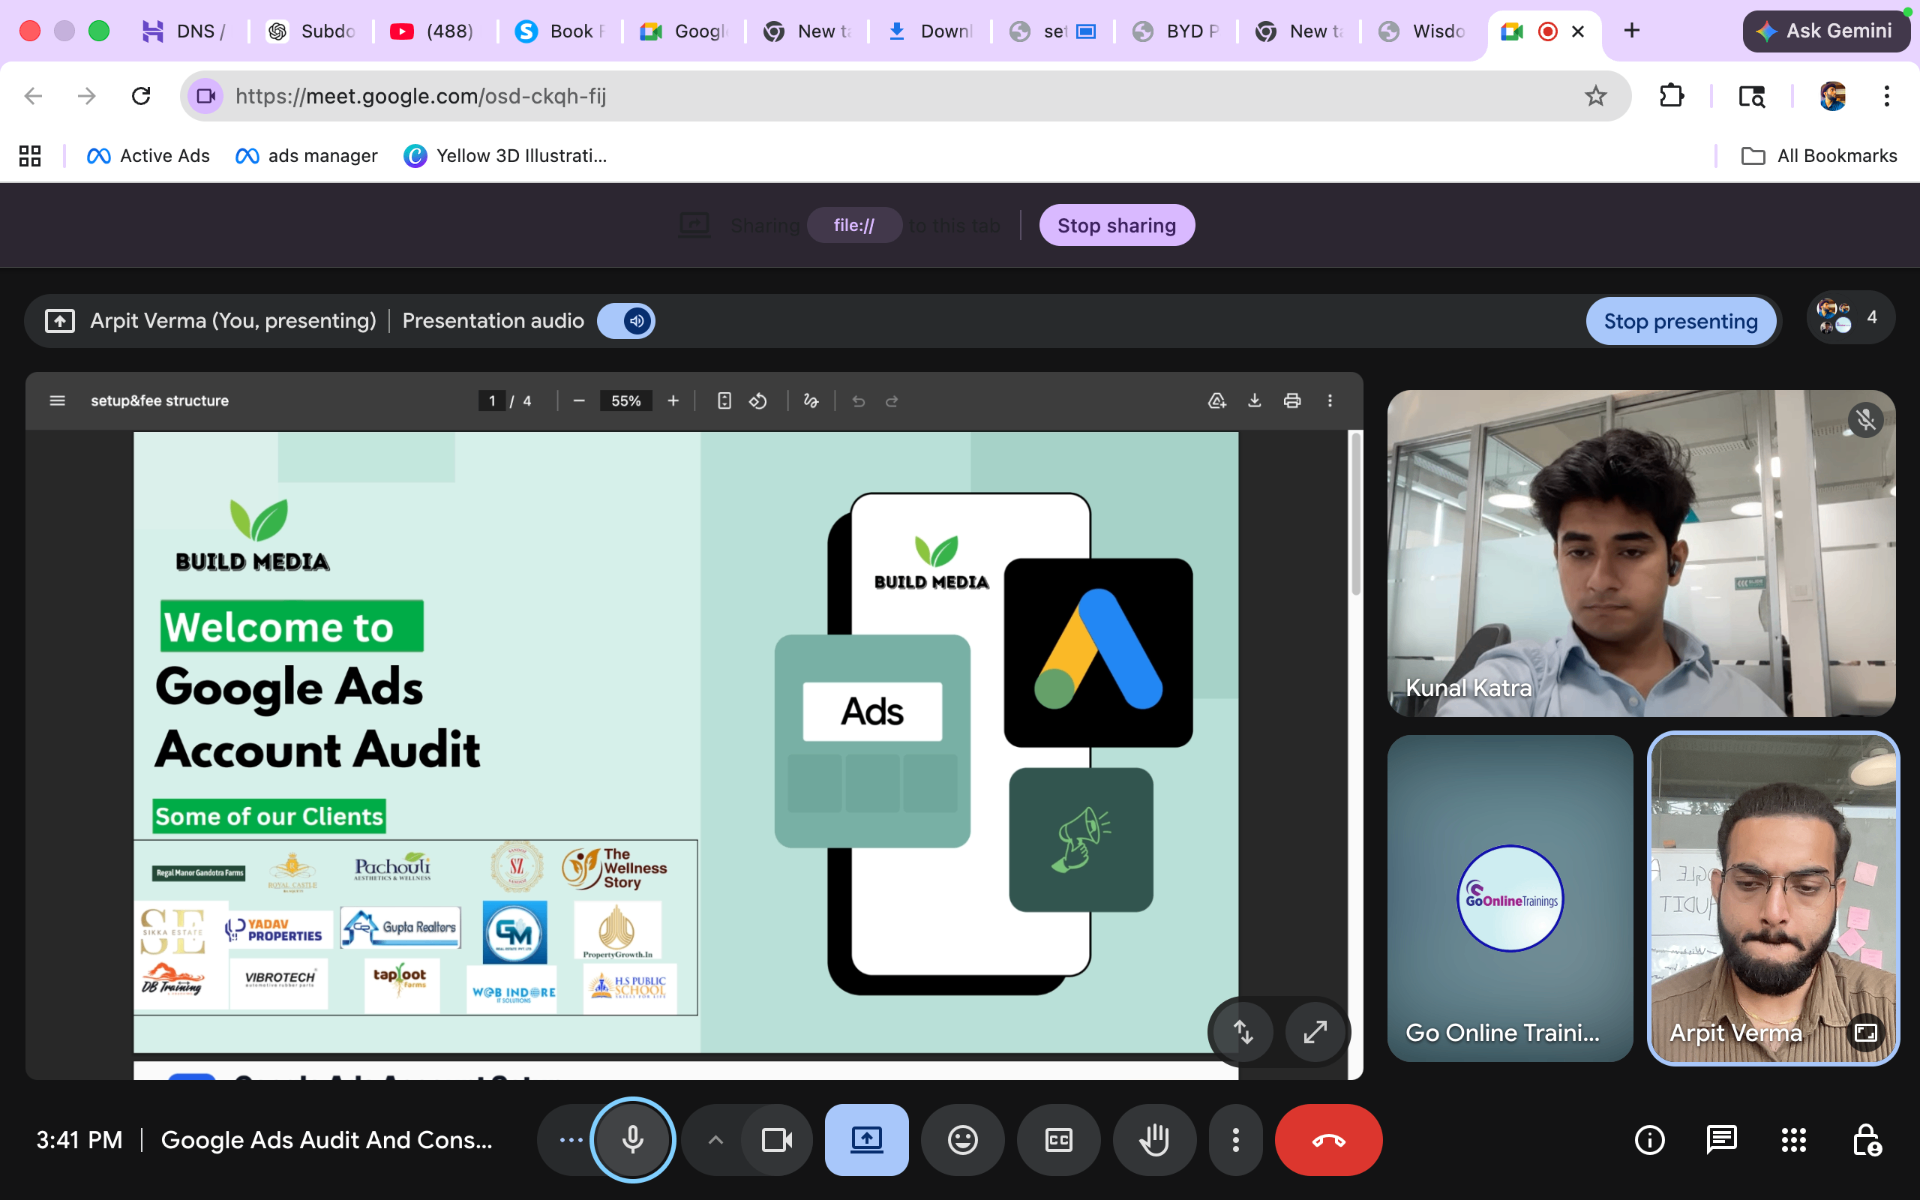Print the PDF document
Screen dimensions: 1920x1200
[1292, 401]
